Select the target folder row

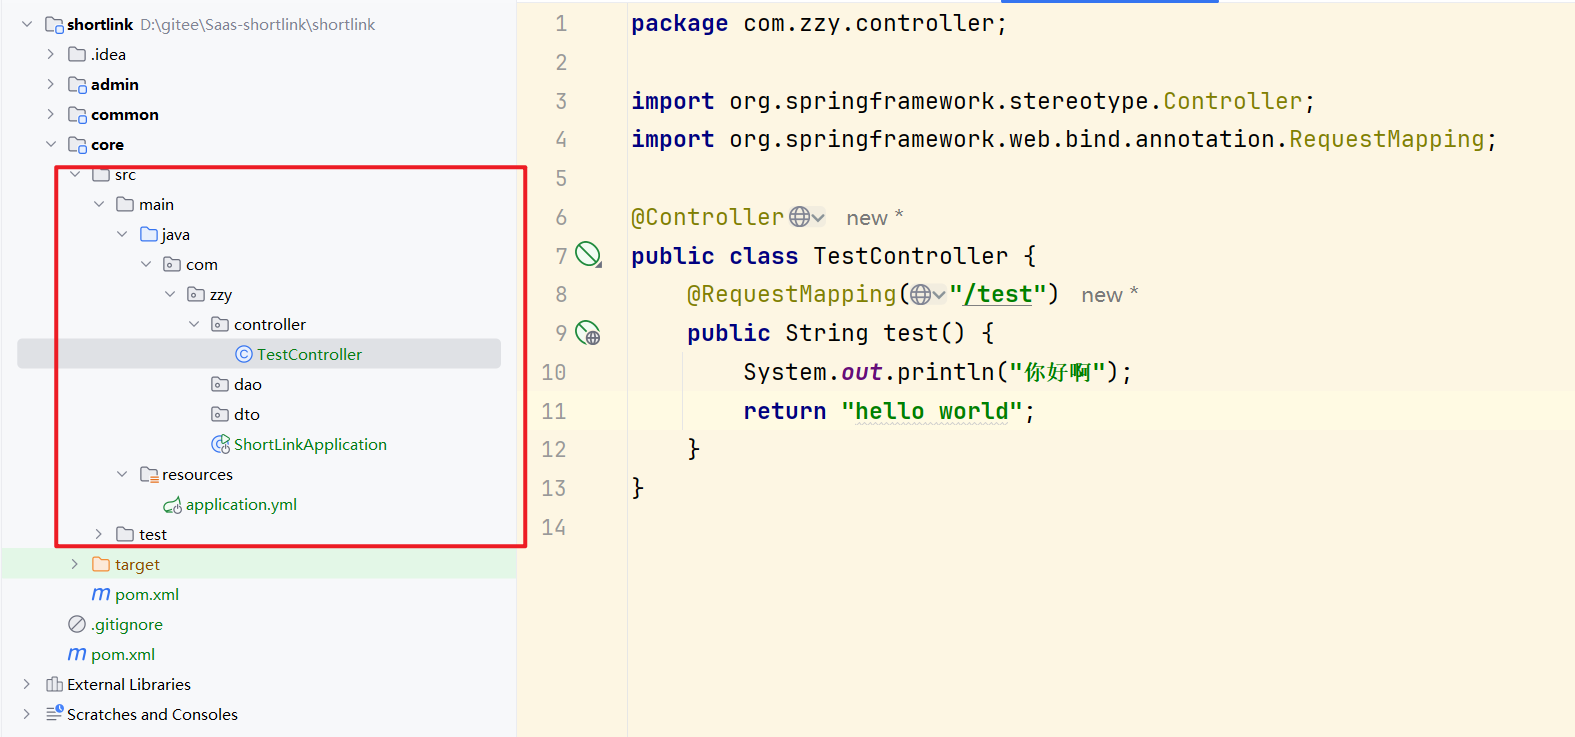pos(259,564)
